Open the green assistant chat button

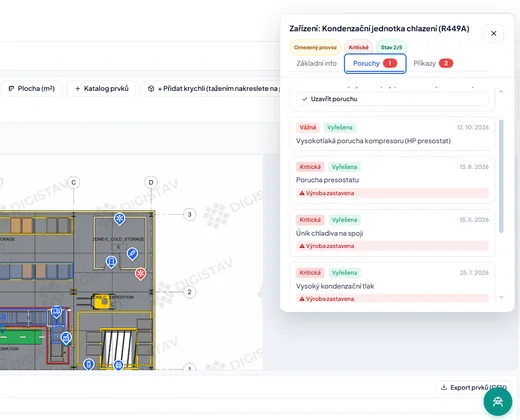(498, 401)
